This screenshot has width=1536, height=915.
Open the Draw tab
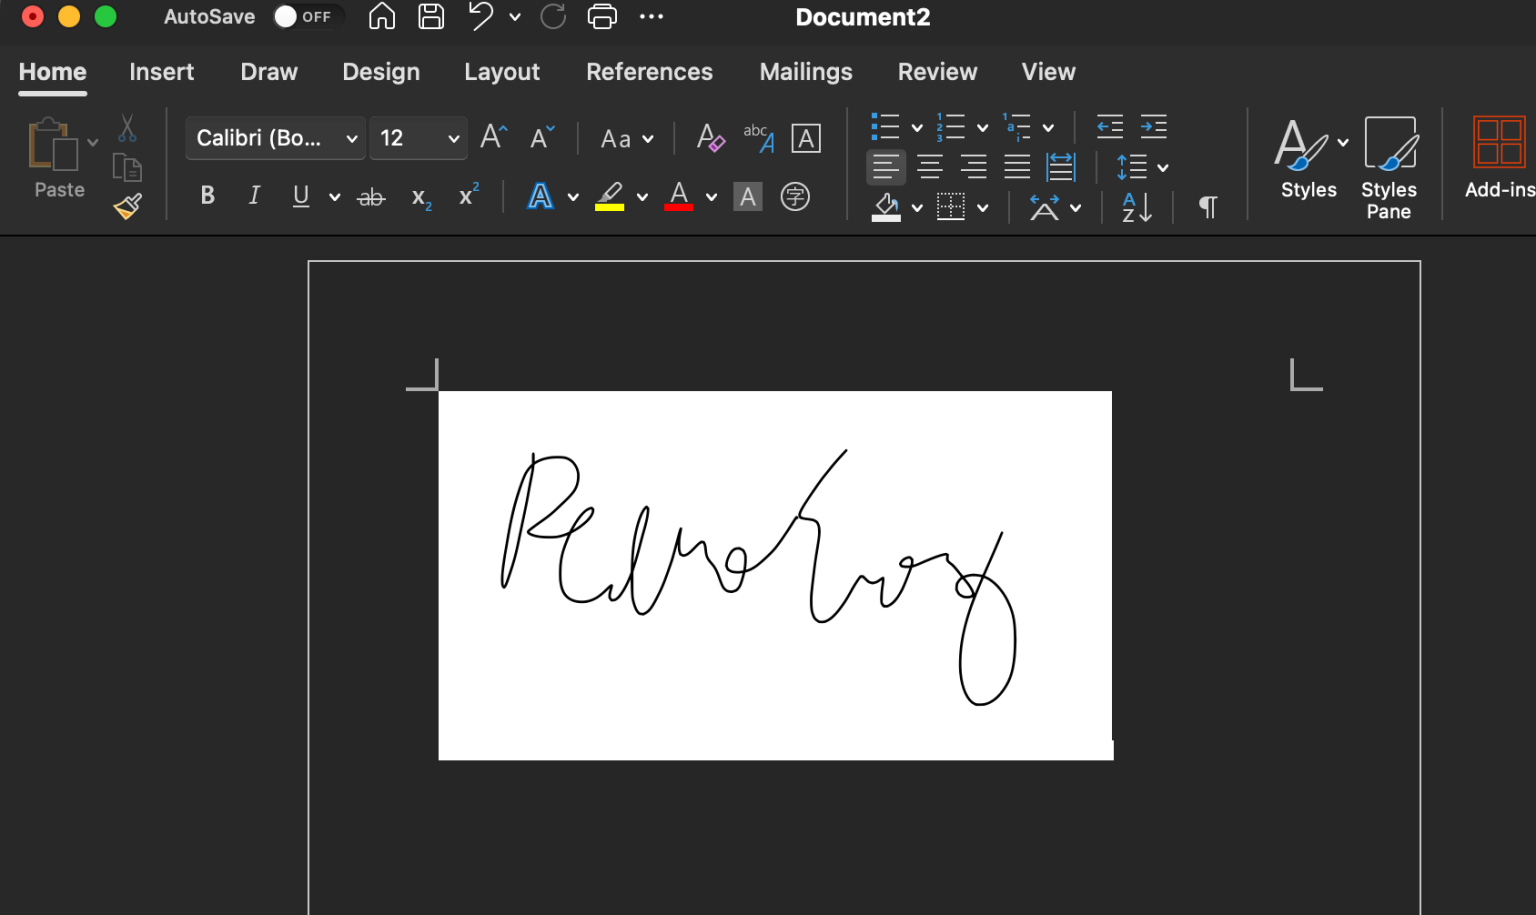[268, 72]
